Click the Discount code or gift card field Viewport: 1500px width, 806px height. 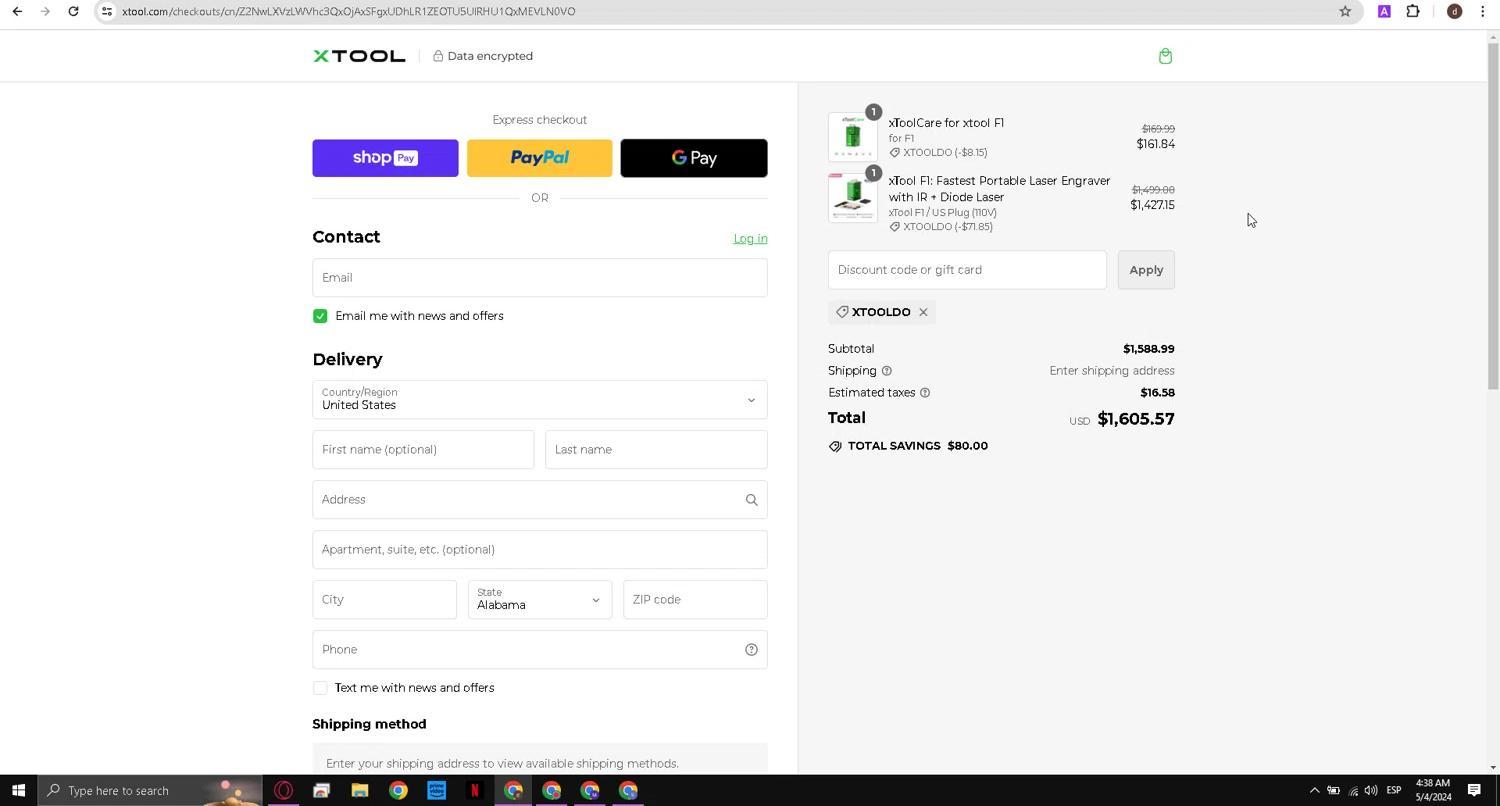pos(967,270)
